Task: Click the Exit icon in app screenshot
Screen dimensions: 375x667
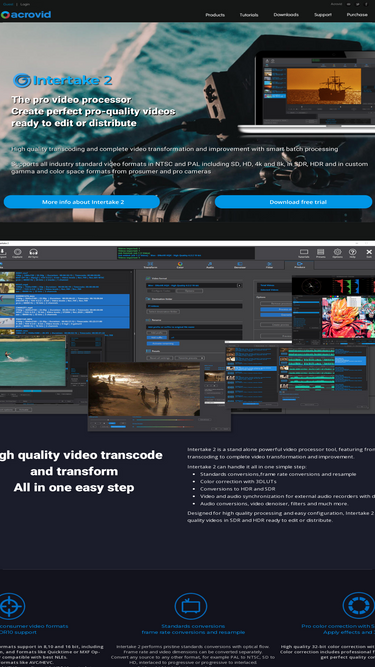Action: coord(369,254)
